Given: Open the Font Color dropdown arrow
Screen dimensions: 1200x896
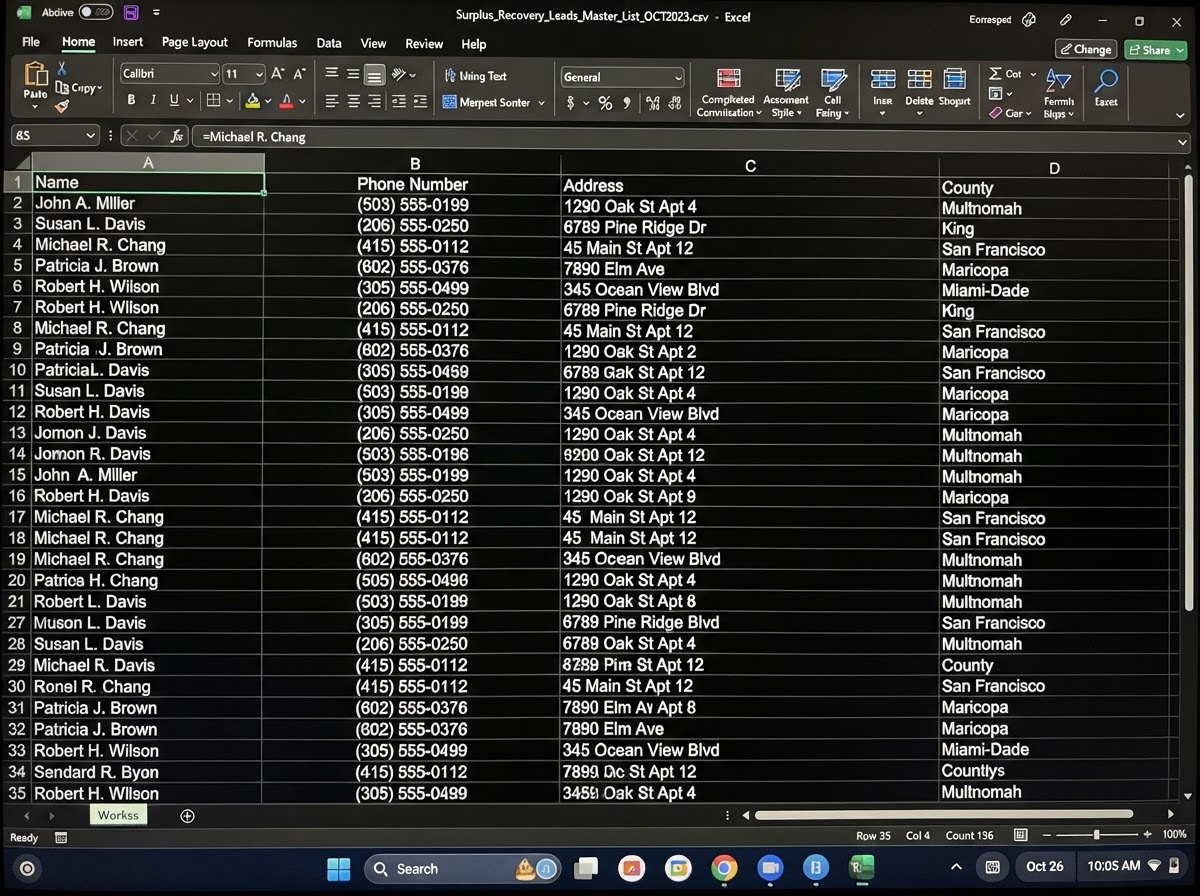Looking at the screenshot, I should coord(303,101).
